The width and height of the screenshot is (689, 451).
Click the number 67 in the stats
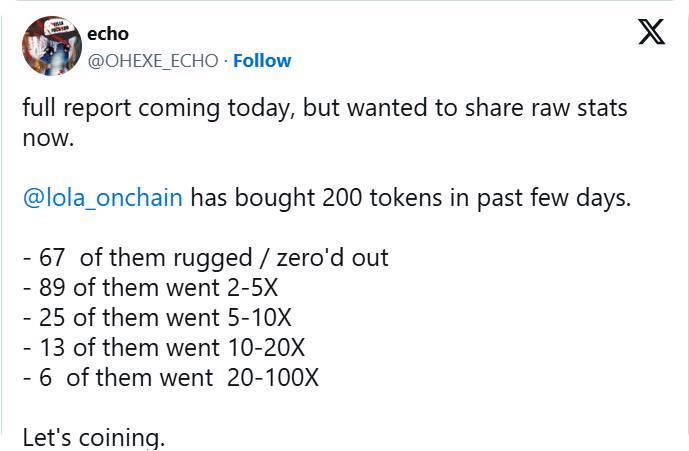52,258
